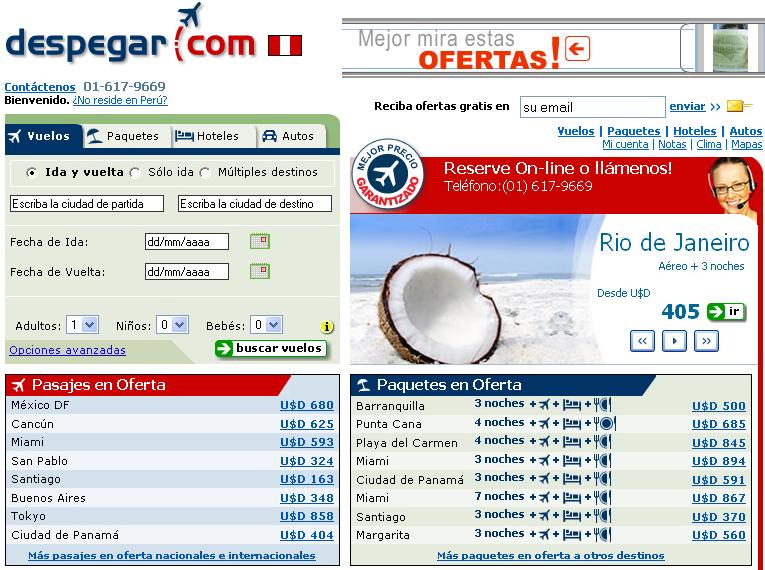Click the U$D 163 Santiago flight price
765x570 pixels.
point(307,479)
